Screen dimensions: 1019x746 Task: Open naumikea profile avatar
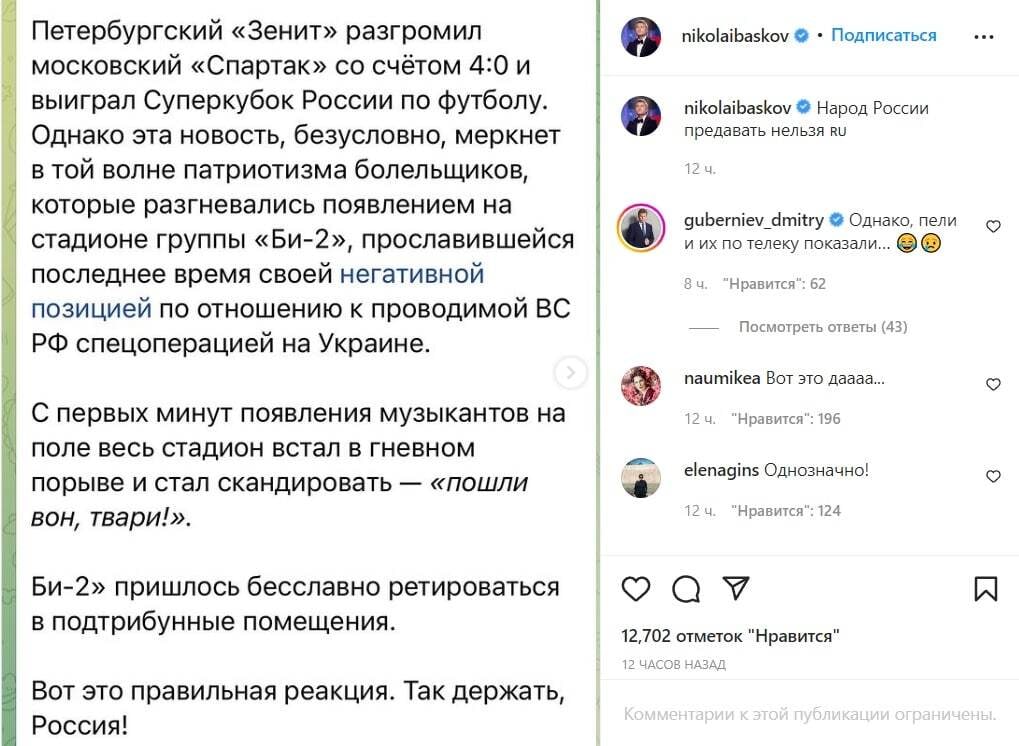click(x=641, y=385)
